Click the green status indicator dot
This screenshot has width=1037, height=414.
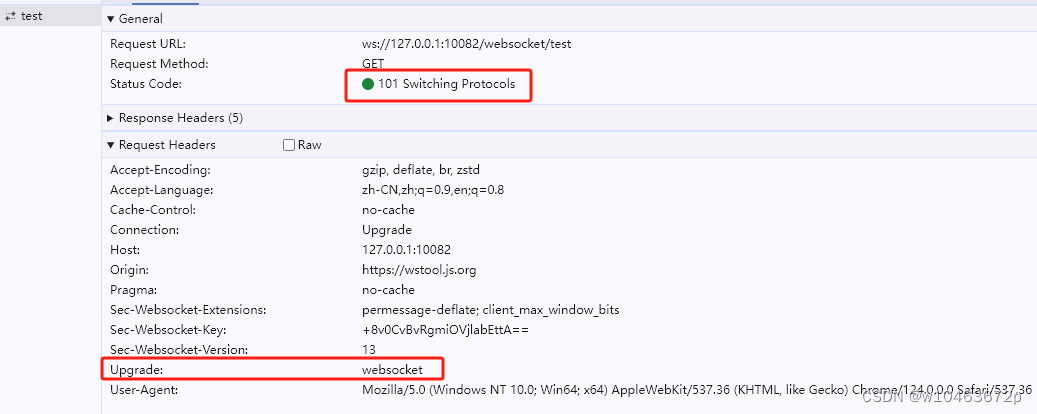pos(368,84)
